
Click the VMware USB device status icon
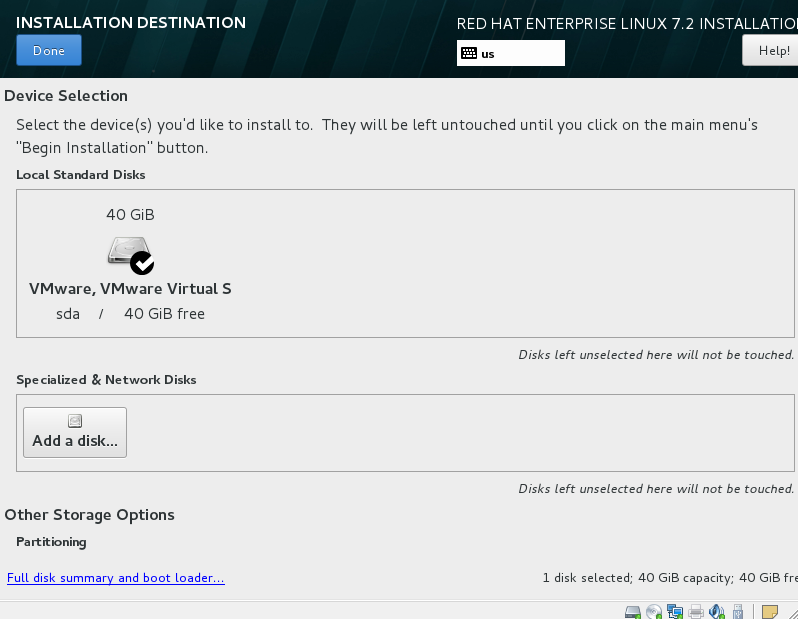[x=738, y=611]
